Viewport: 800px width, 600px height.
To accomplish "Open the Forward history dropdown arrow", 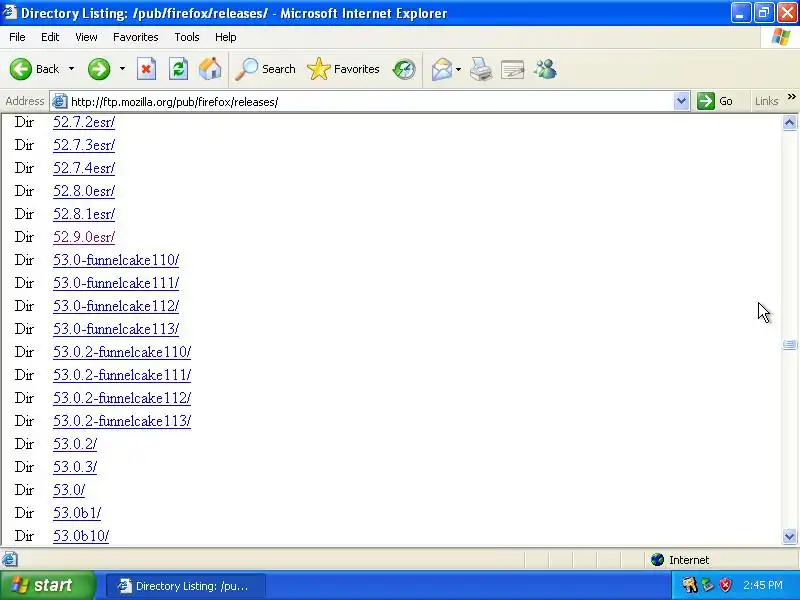I will coord(122,69).
